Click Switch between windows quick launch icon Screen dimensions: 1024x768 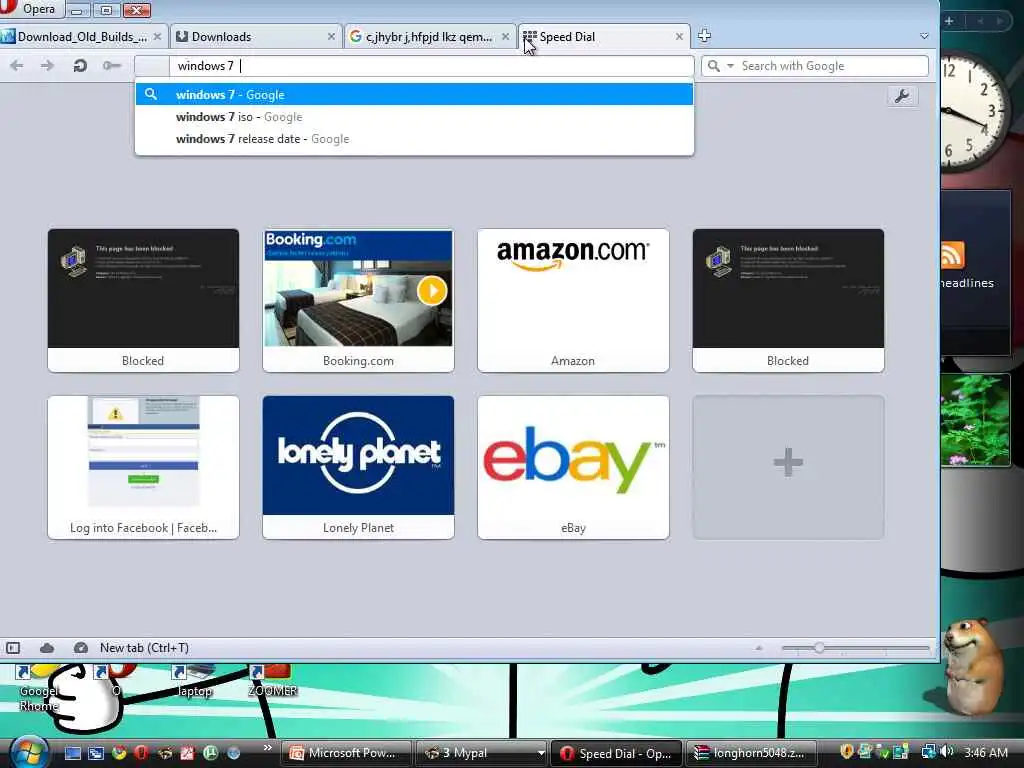96,753
